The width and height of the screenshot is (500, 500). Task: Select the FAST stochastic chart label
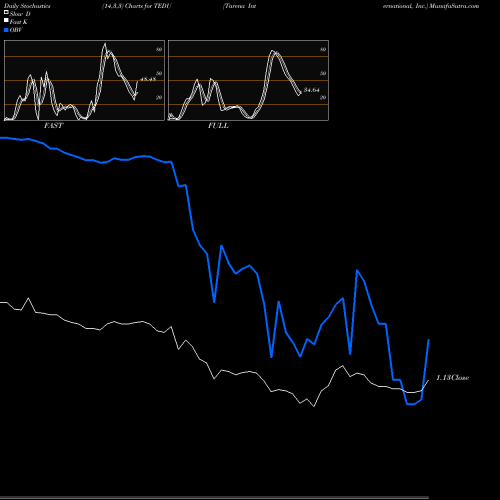53,126
